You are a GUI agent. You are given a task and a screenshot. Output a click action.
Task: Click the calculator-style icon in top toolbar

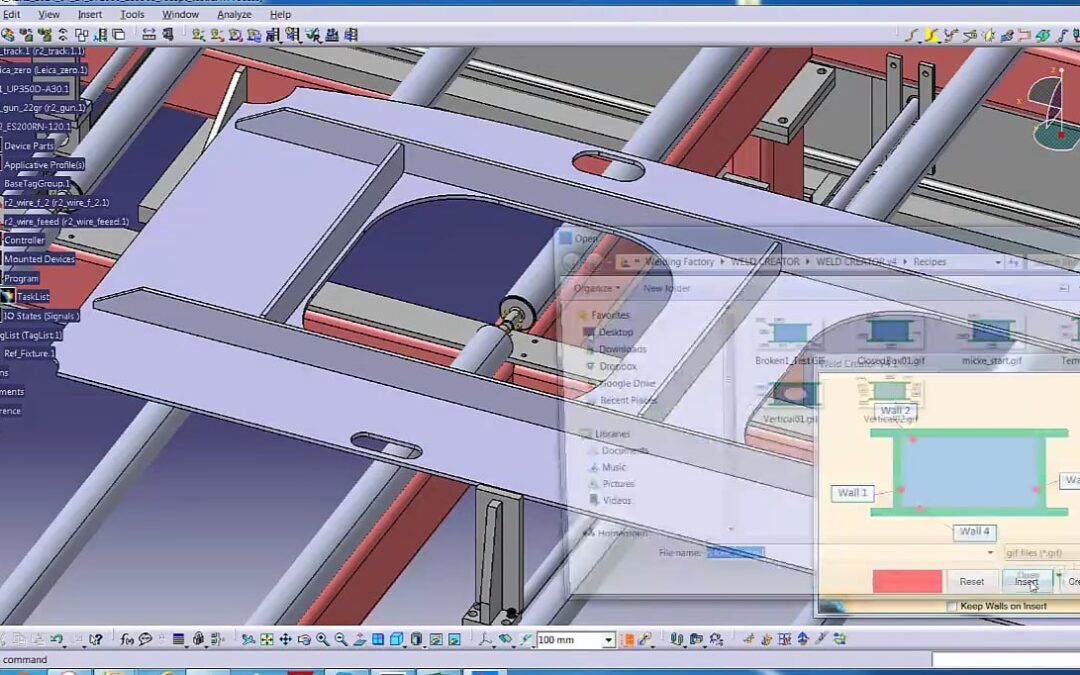pyautogui.click(x=332, y=34)
